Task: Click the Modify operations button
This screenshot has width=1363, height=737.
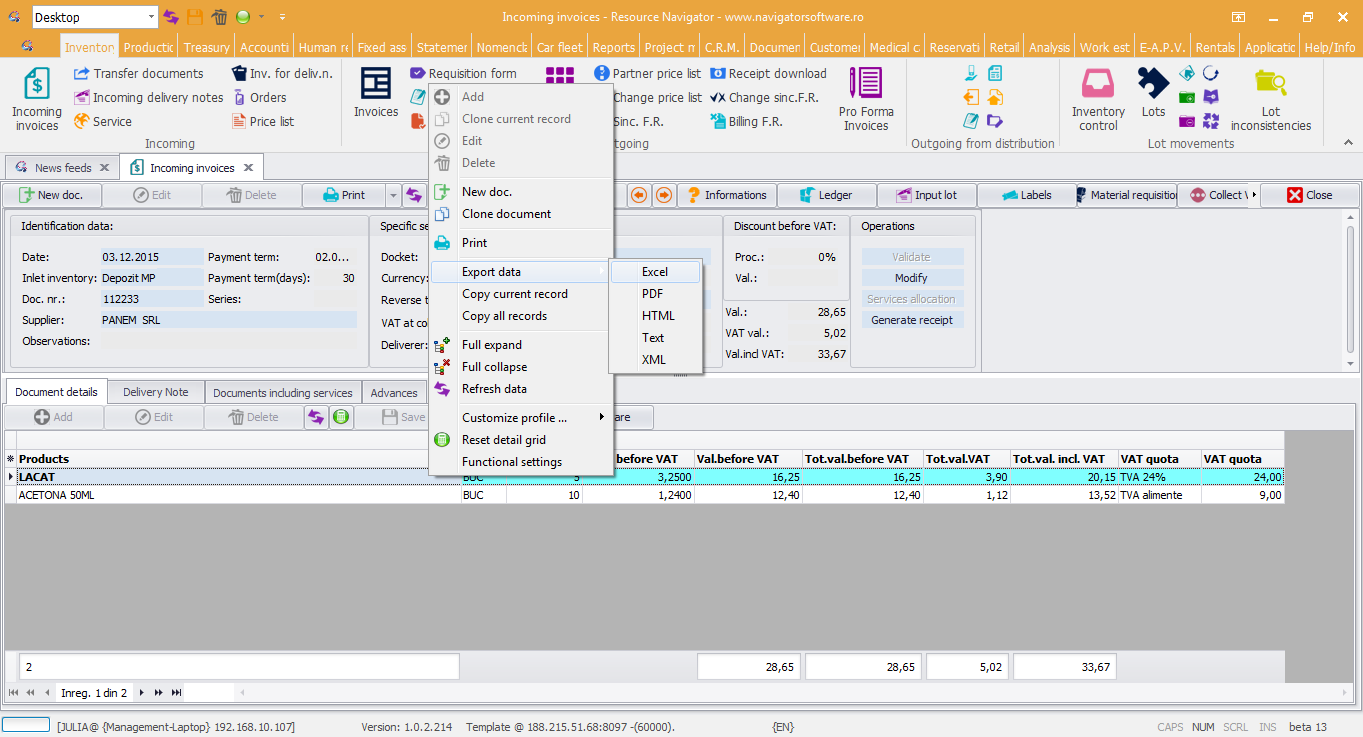Action: tap(912, 278)
